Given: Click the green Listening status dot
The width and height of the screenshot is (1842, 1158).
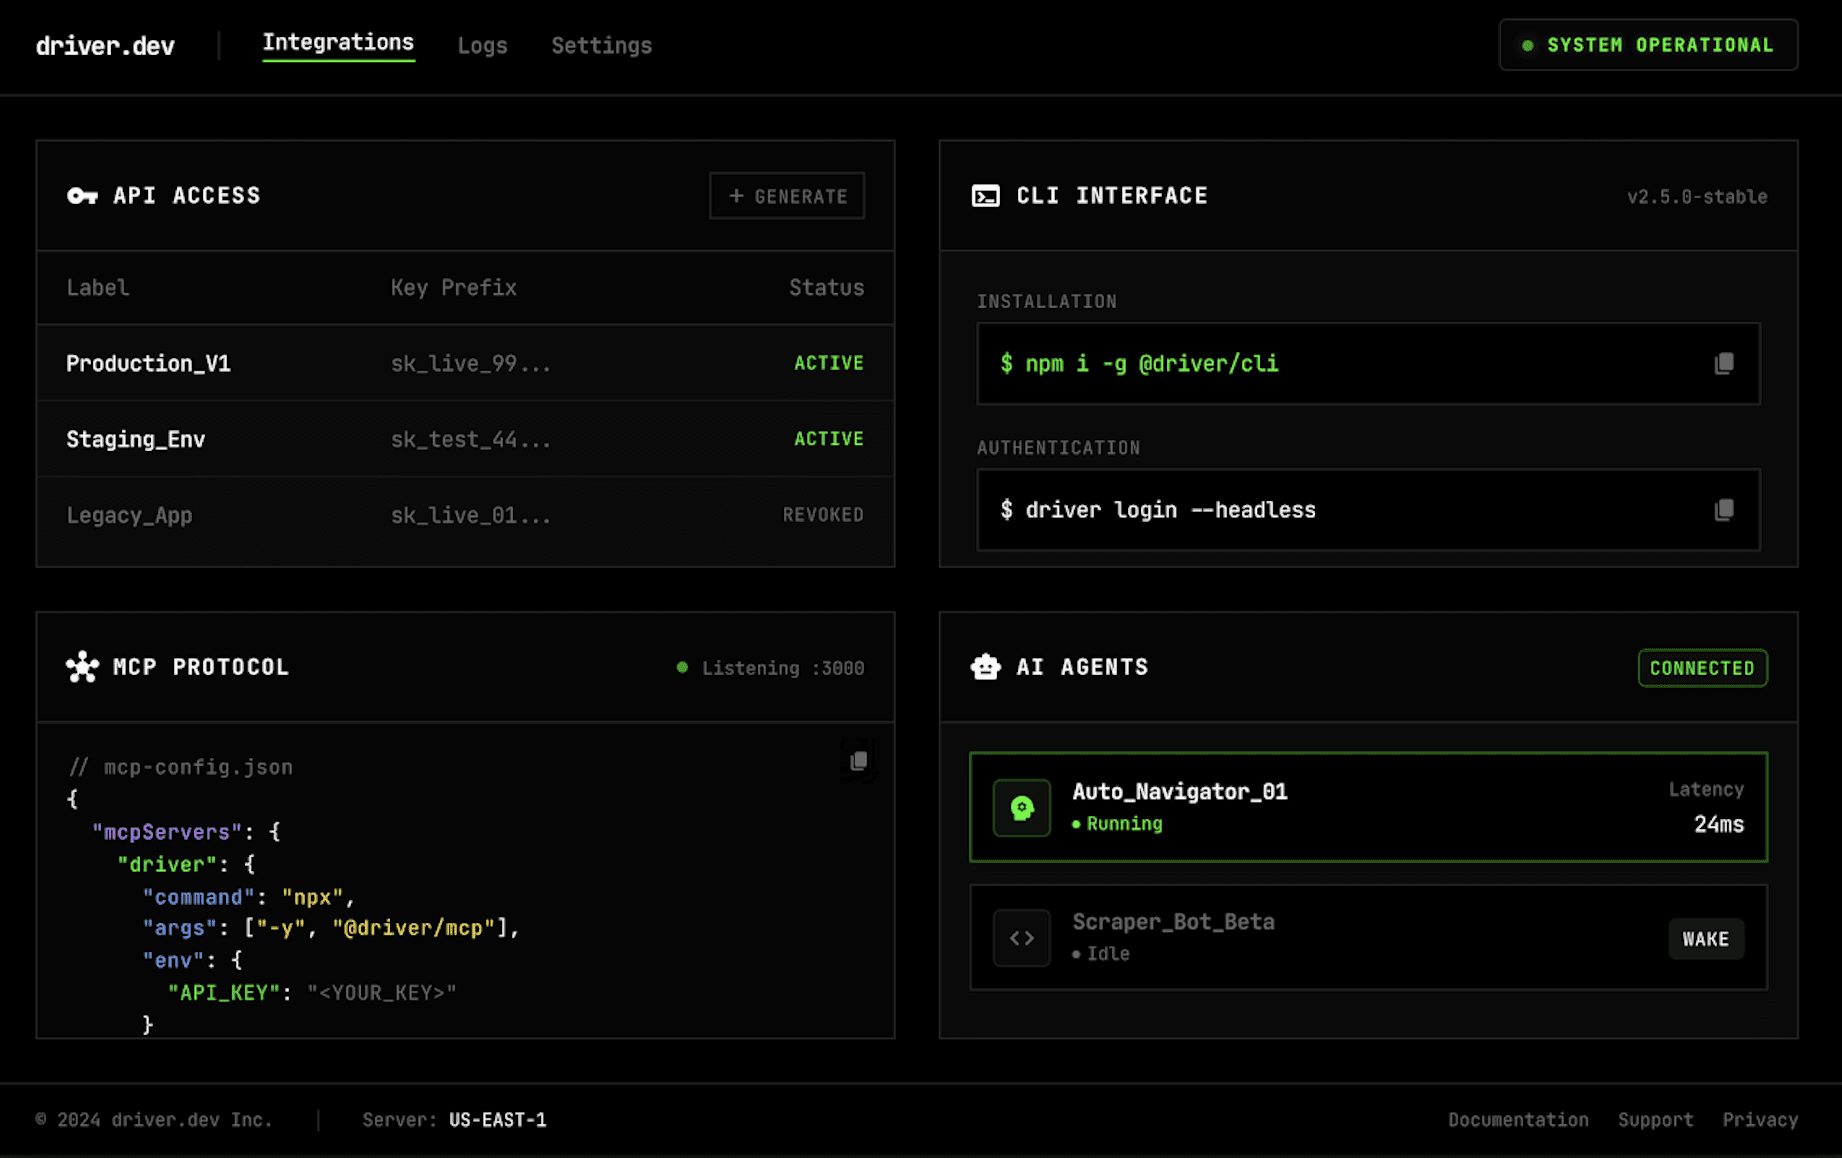Looking at the screenshot, I should [x=682, y=667].
